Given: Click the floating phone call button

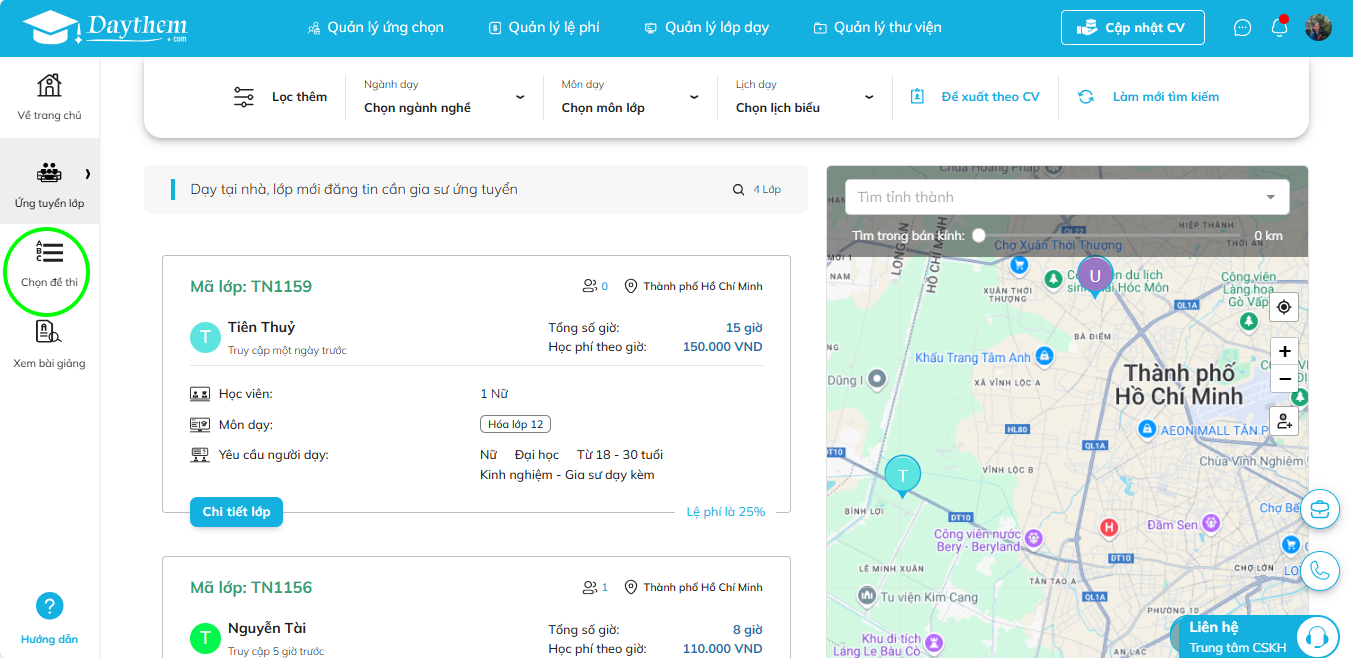Looking at the screenshot, I should 1320,570.
